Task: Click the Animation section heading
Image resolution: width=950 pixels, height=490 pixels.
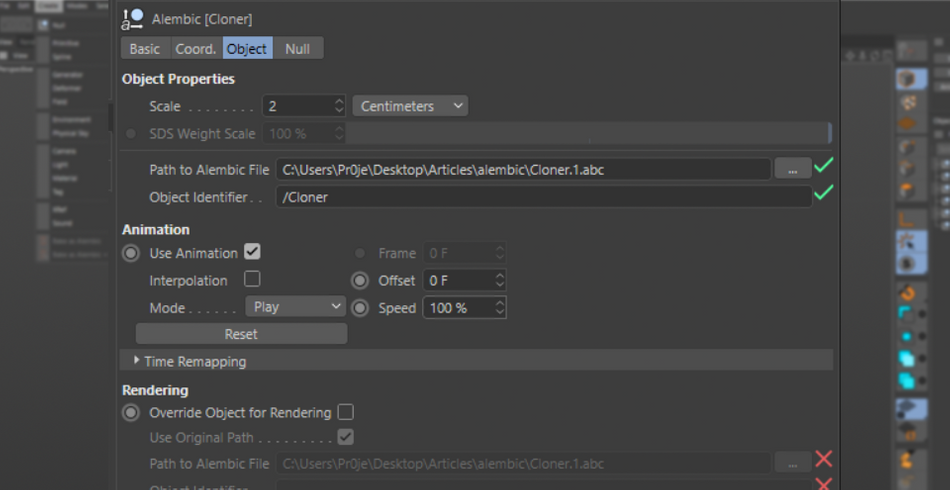Action: pos(156,230)
